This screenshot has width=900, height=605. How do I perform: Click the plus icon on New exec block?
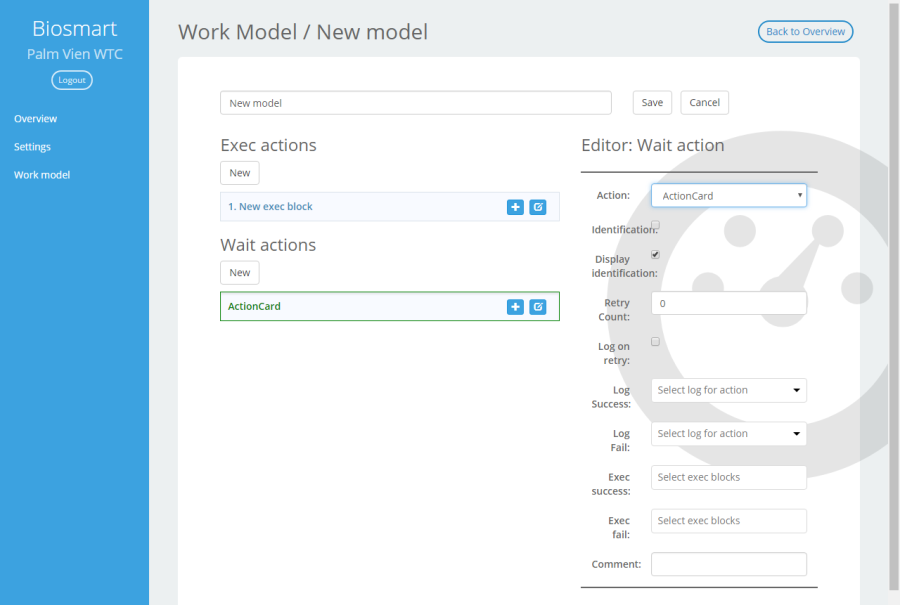click(515, 207)
